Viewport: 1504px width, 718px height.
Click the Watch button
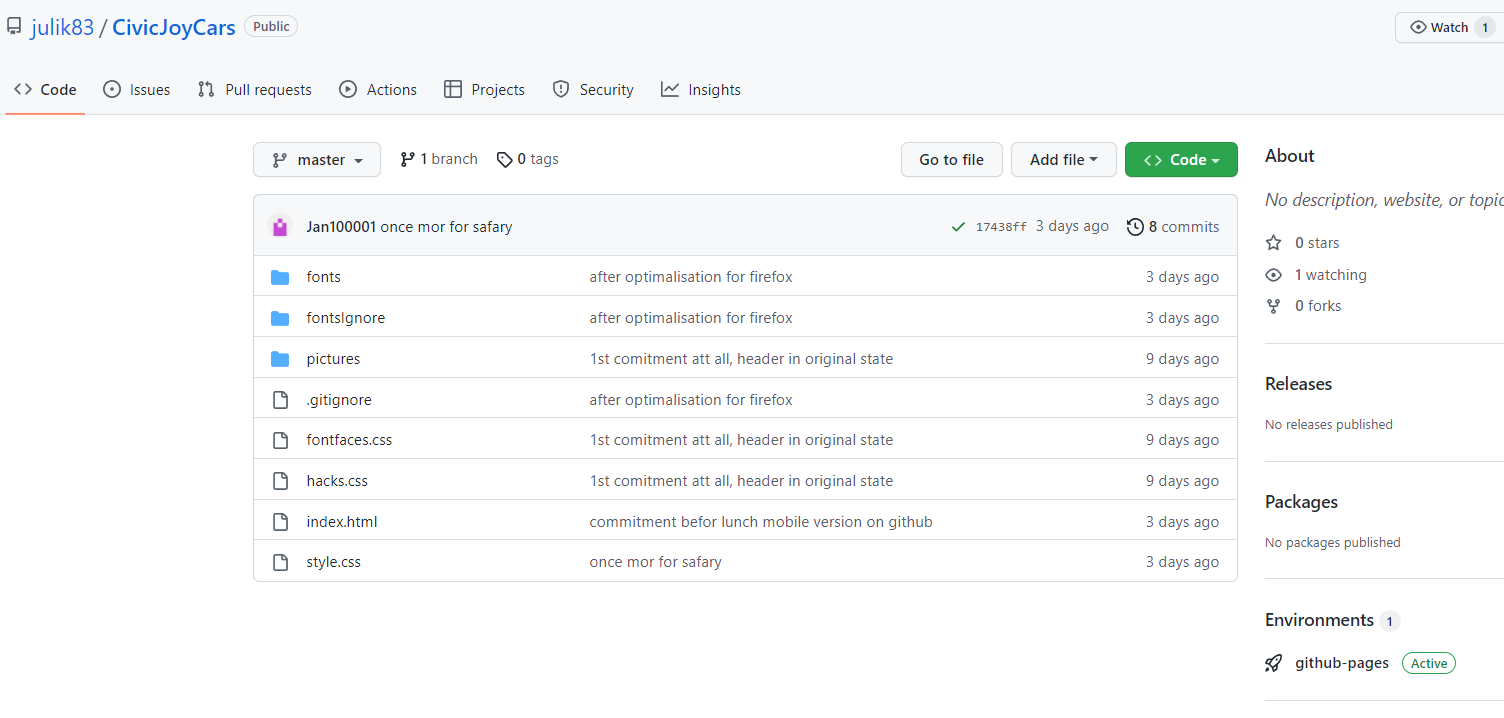[x=1448, y=27]
